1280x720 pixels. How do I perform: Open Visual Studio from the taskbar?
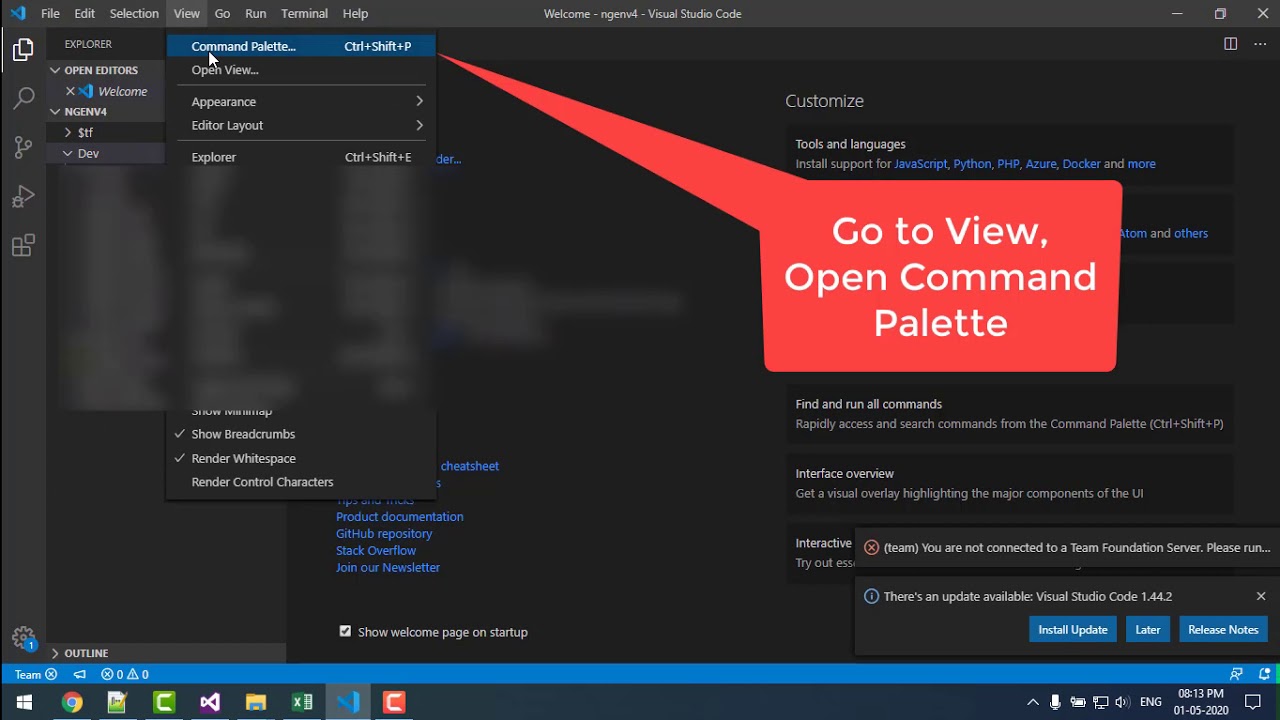(210, 702)
